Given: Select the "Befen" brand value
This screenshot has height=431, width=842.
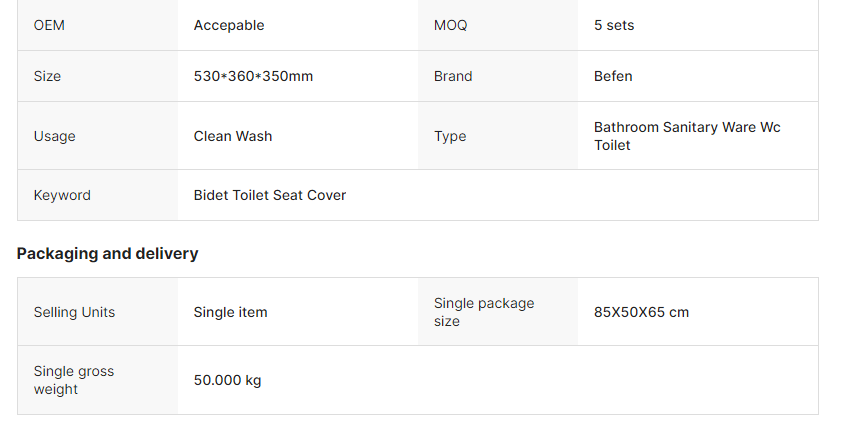Looking at the screenshot, I should (x=613, y=76).
